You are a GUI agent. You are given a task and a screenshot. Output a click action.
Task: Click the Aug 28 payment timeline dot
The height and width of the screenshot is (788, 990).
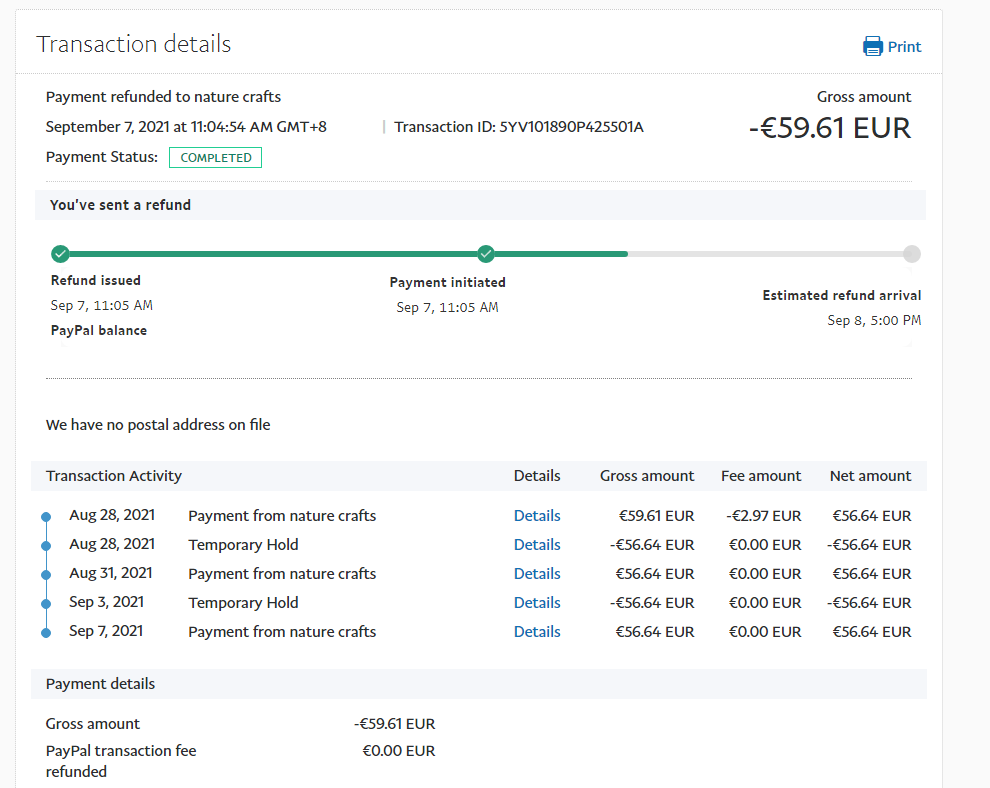pos(46,517)
